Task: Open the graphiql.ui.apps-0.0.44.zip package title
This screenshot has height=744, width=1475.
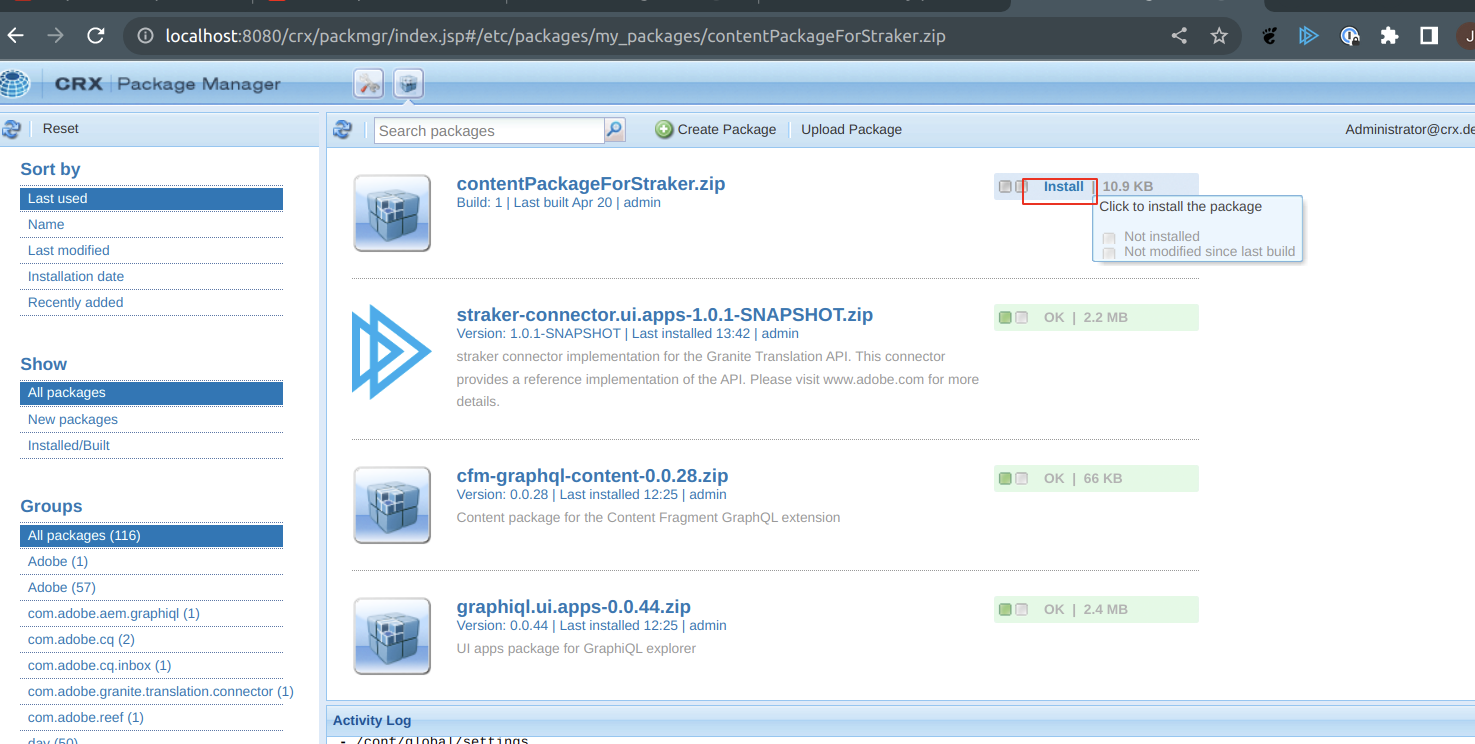Action: [x=574, y=607]
